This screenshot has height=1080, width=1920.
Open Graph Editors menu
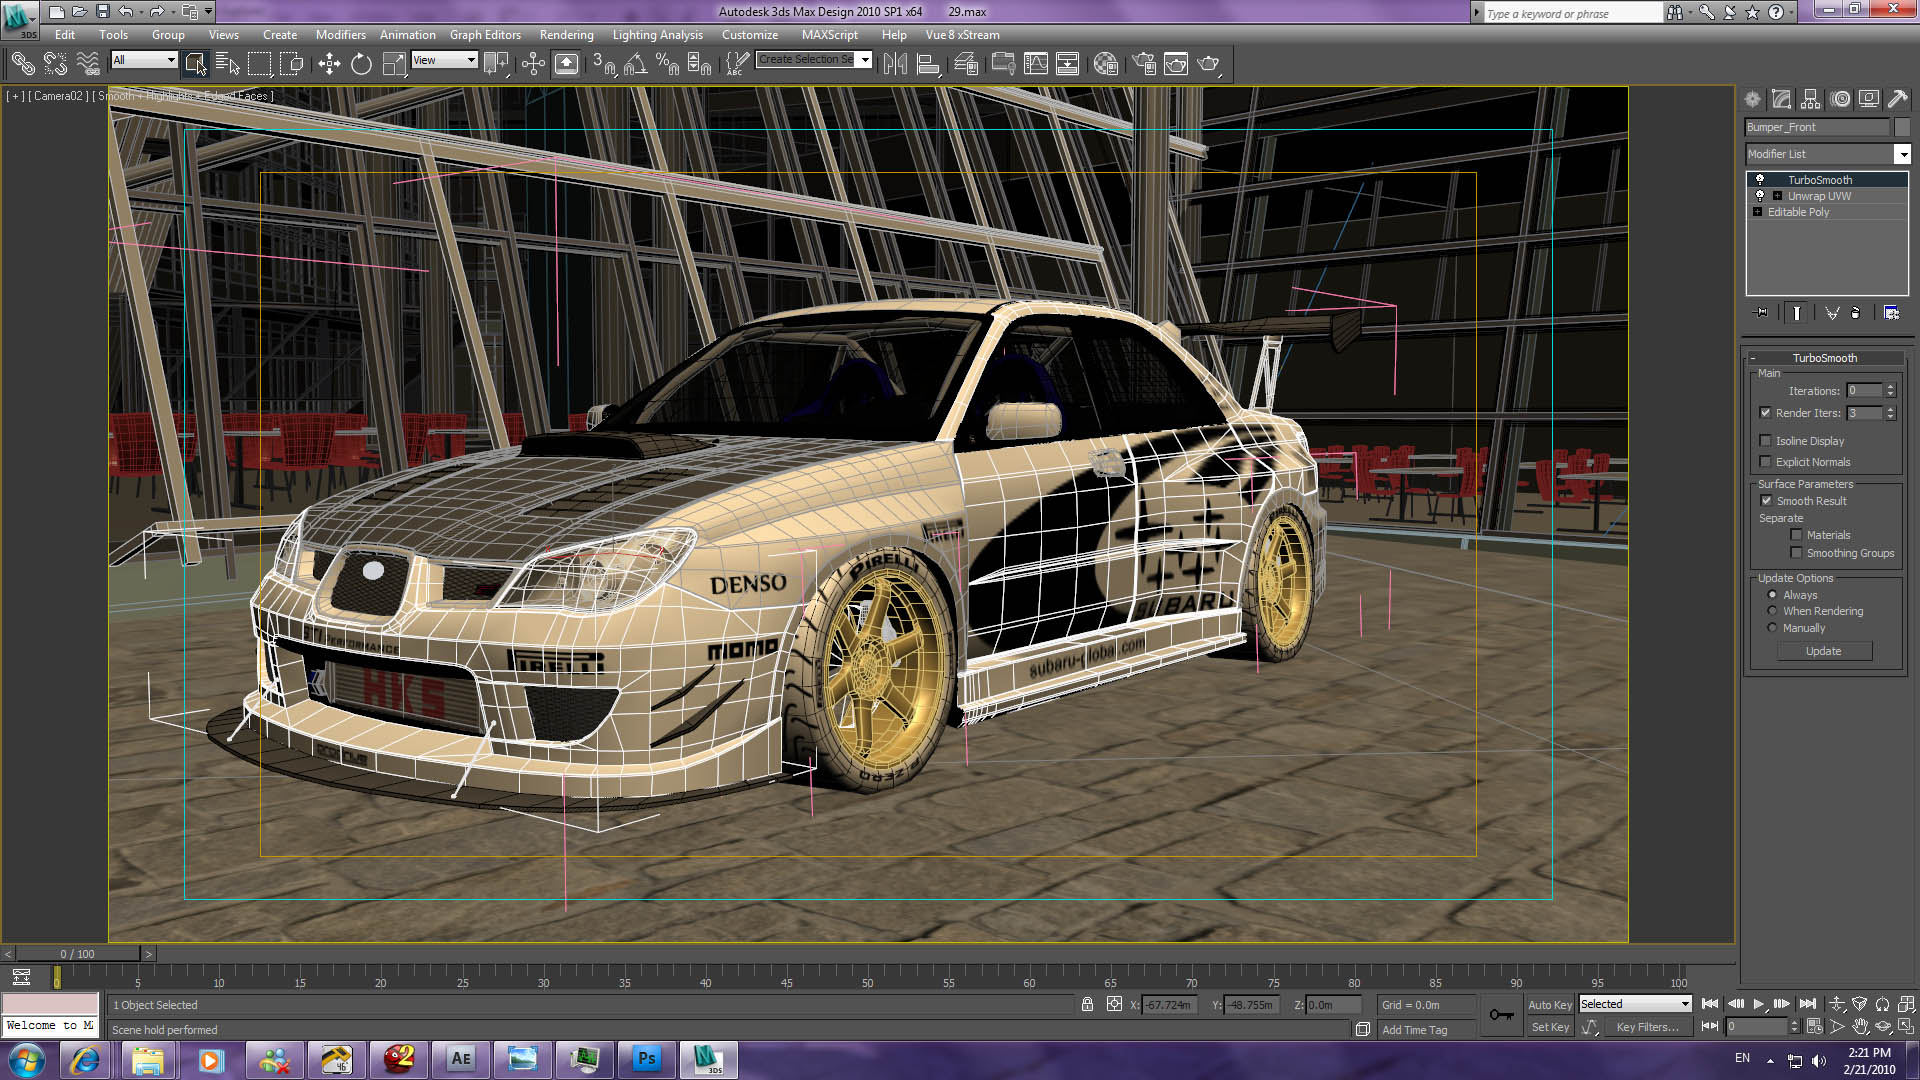pyautogui.click(x=485, y=35)
